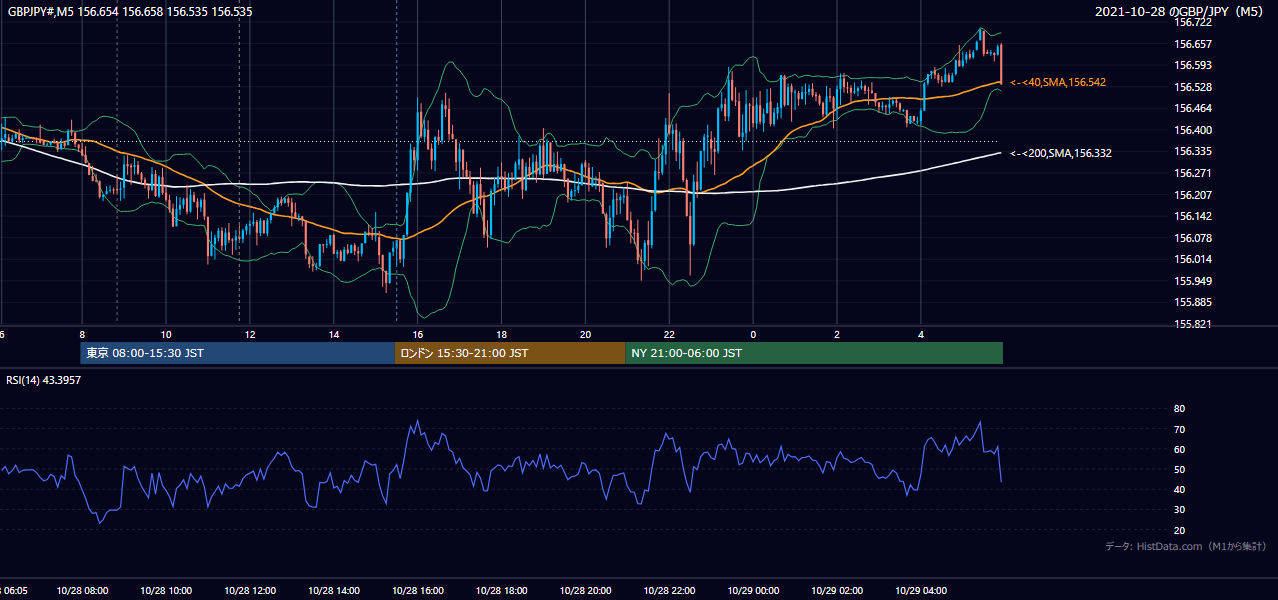The width and height of the screenshot is (1278, 600).
Task: Click hour tick 22 under price chart
Action: [670, 335]
